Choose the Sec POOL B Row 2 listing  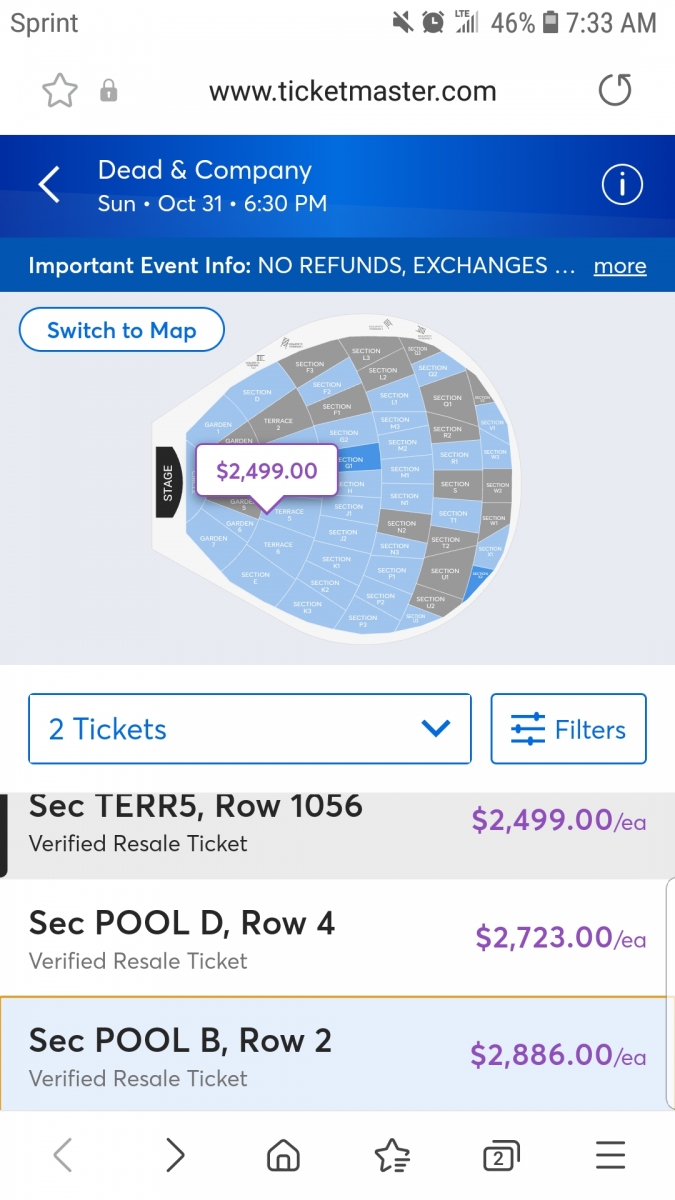[337, 1055]
